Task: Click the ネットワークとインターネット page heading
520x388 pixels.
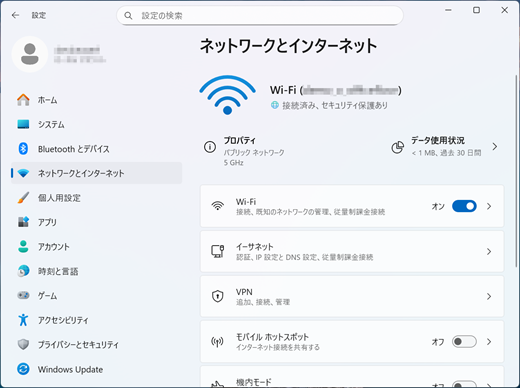Action: (288, 46)
